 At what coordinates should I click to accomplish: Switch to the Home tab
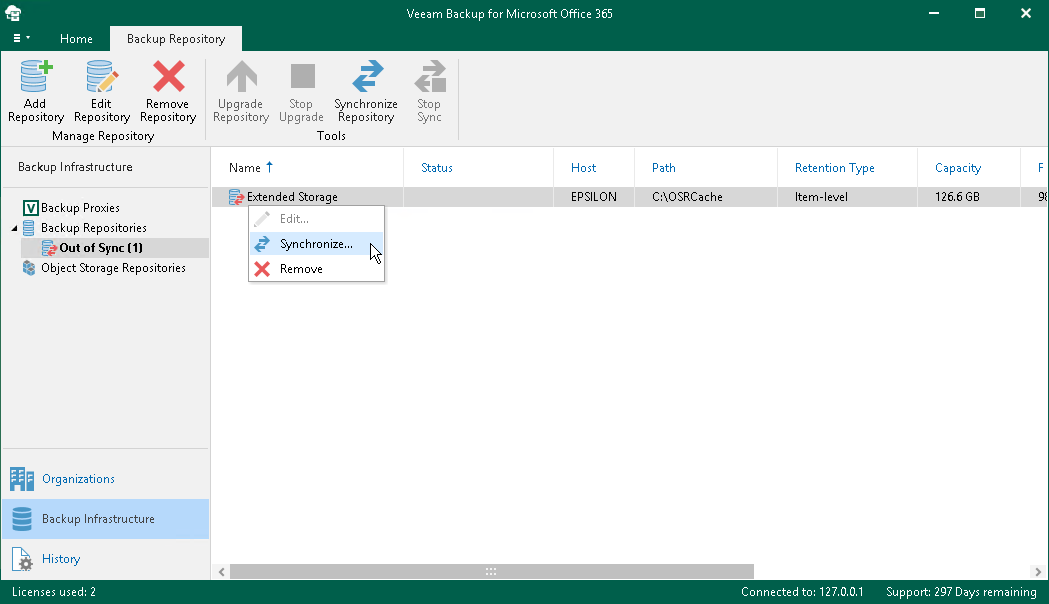click(x=76, y=39)
